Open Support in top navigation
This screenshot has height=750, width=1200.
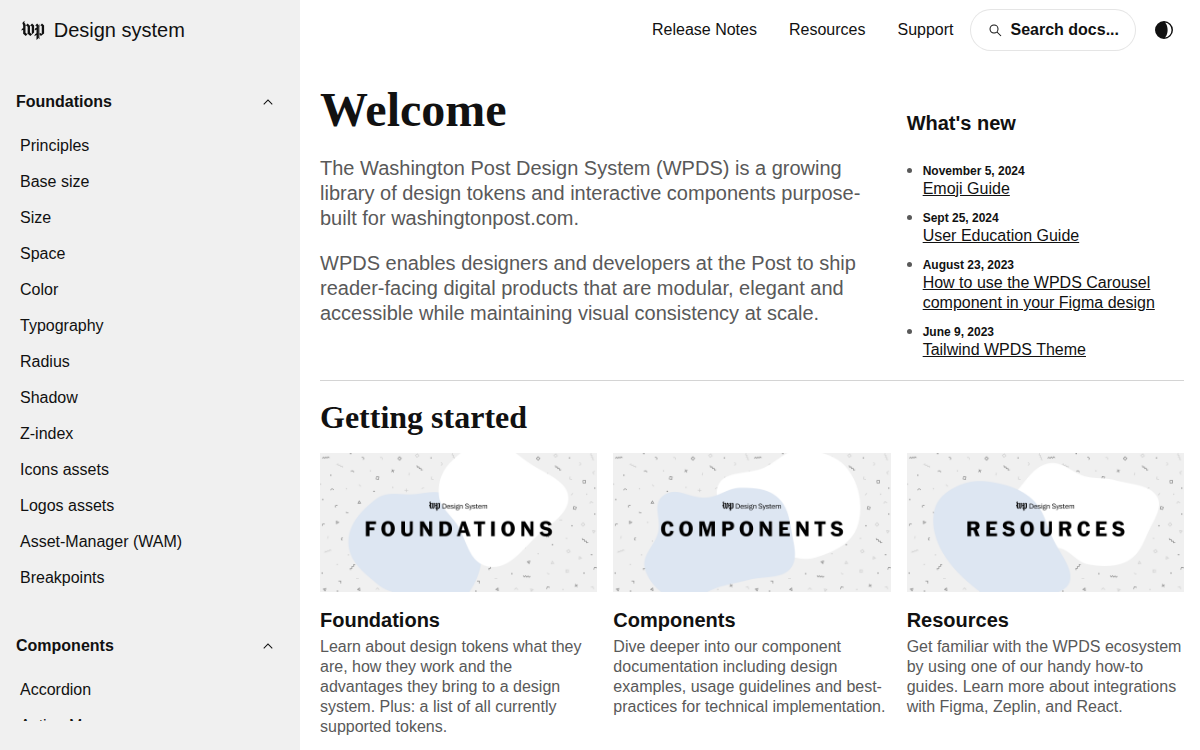point(925,30)
